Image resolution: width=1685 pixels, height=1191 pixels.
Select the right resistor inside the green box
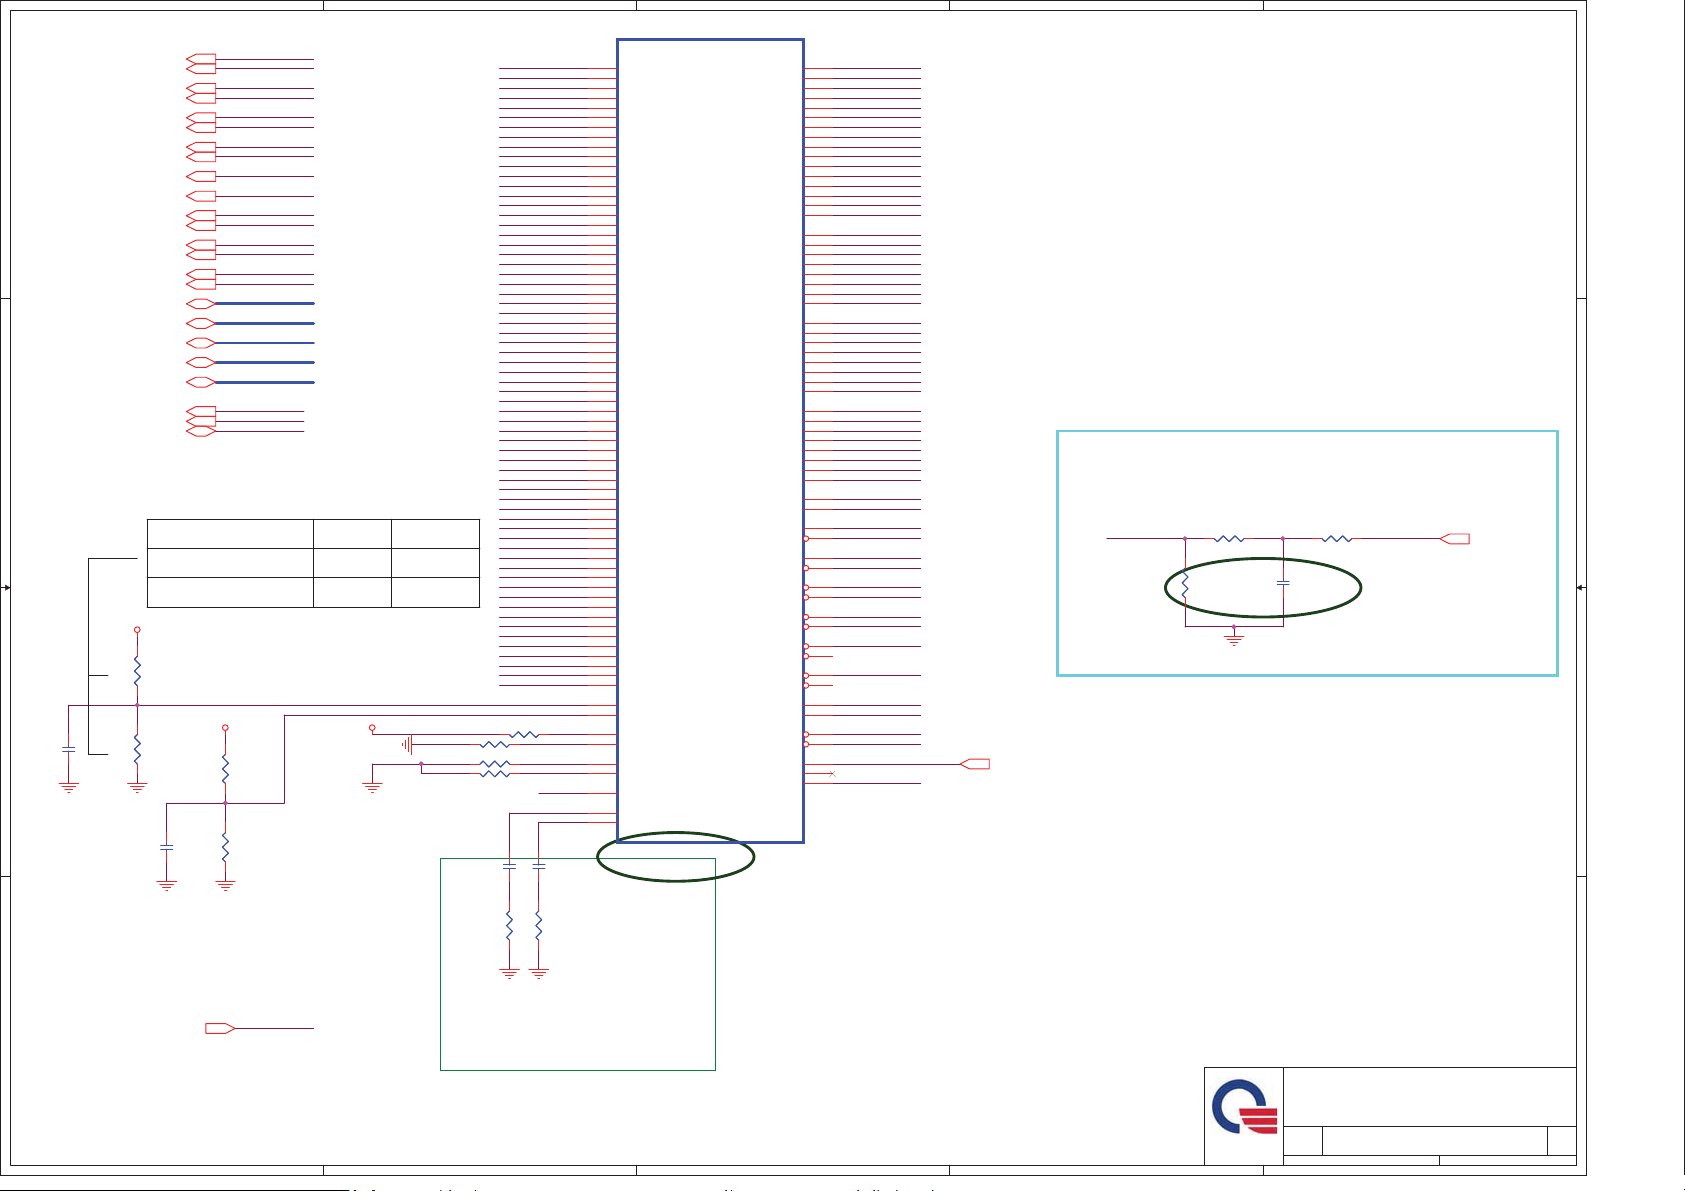point(539,926)
